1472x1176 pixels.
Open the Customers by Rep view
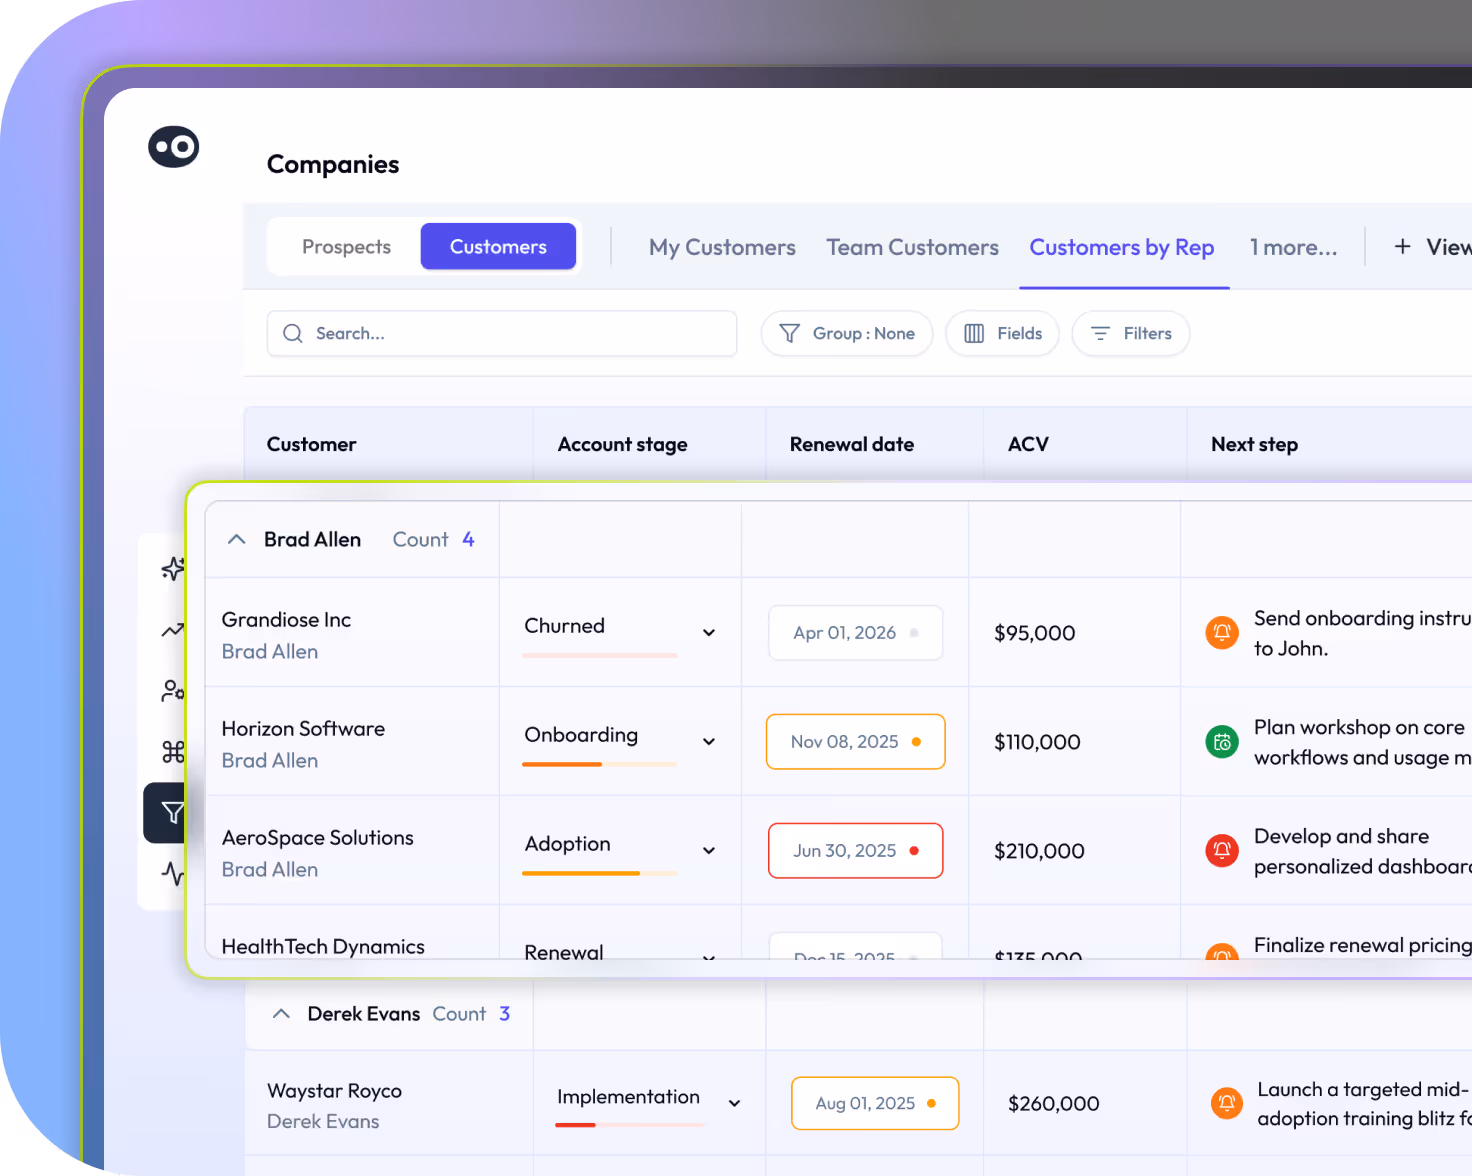point(1122,247)
